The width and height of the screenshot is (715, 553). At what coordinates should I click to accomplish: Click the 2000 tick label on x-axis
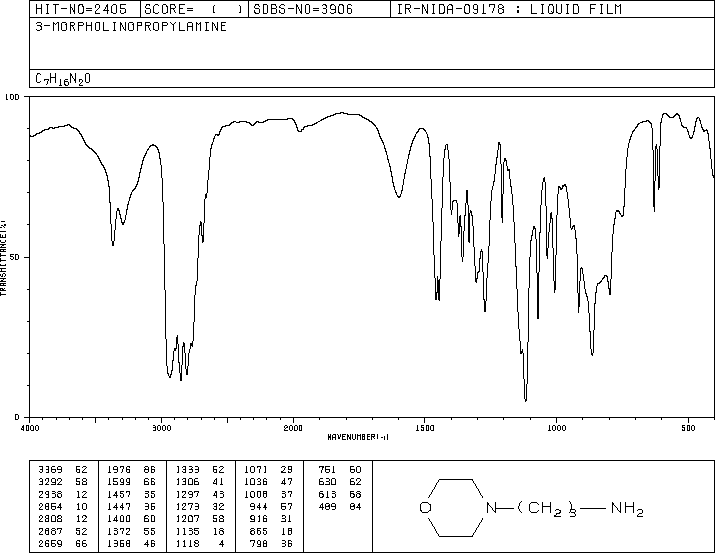tap(293, 428)
